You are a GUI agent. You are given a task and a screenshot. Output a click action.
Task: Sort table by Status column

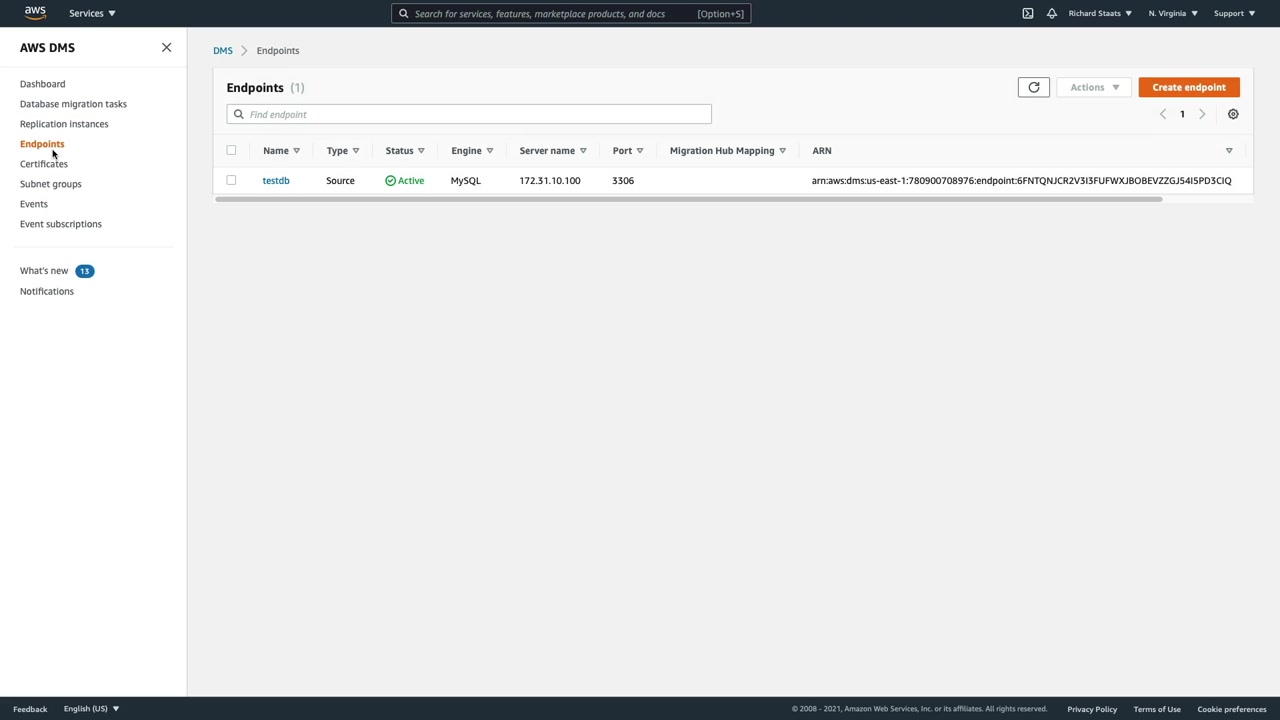(x=405, y=150)
